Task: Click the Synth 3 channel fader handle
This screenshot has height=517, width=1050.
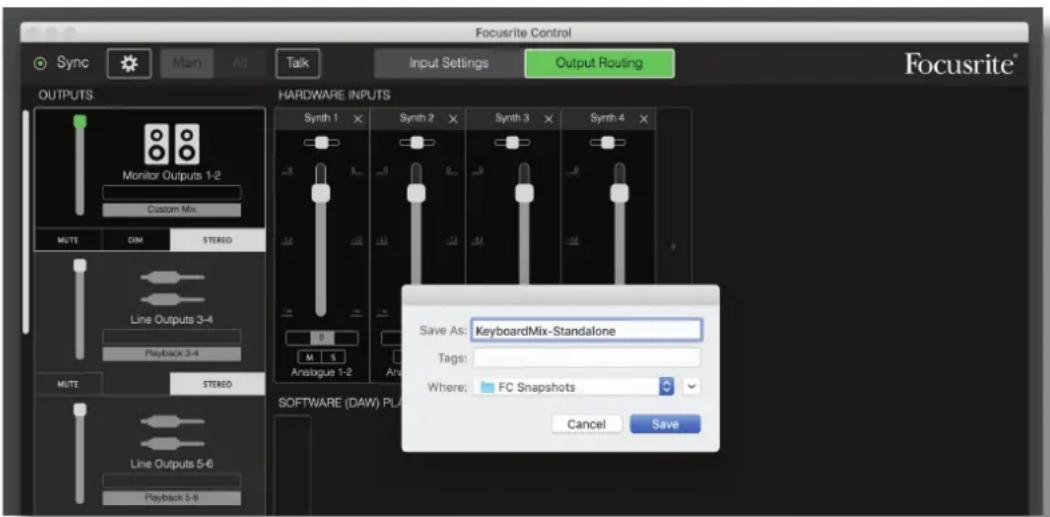Action: (x=524, y=194)
